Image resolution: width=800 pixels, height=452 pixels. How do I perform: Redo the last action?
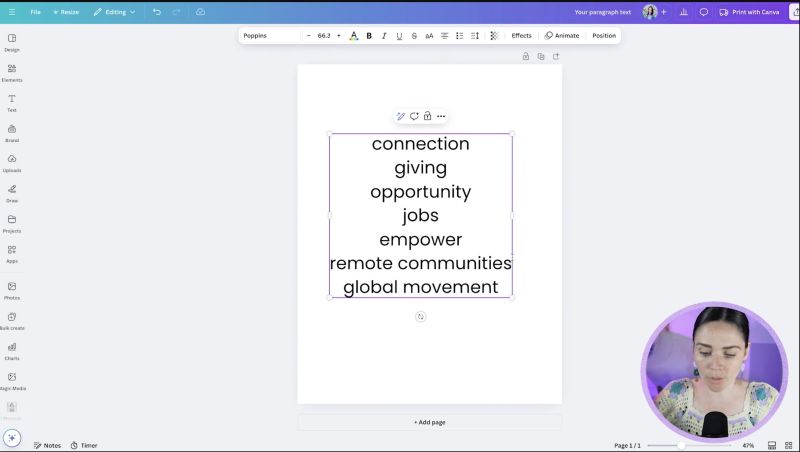176,12
